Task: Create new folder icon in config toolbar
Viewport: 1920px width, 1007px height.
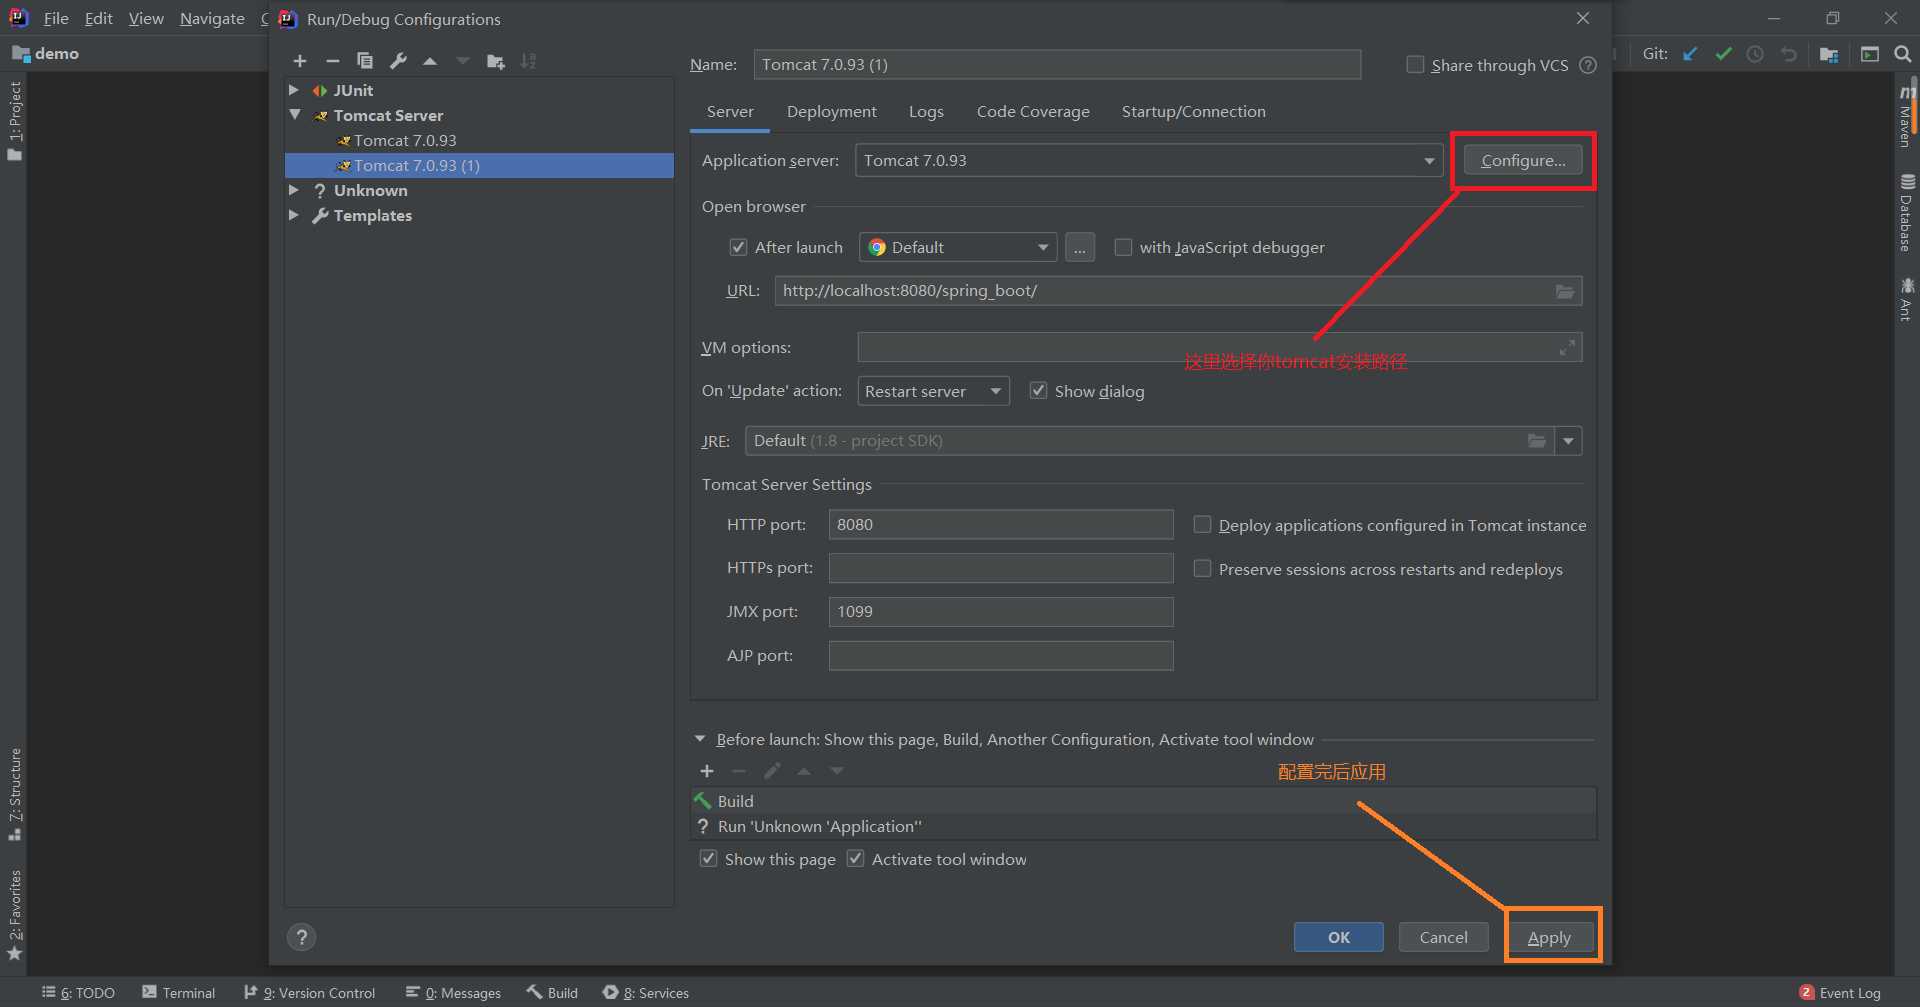Action: click(495, 61)
